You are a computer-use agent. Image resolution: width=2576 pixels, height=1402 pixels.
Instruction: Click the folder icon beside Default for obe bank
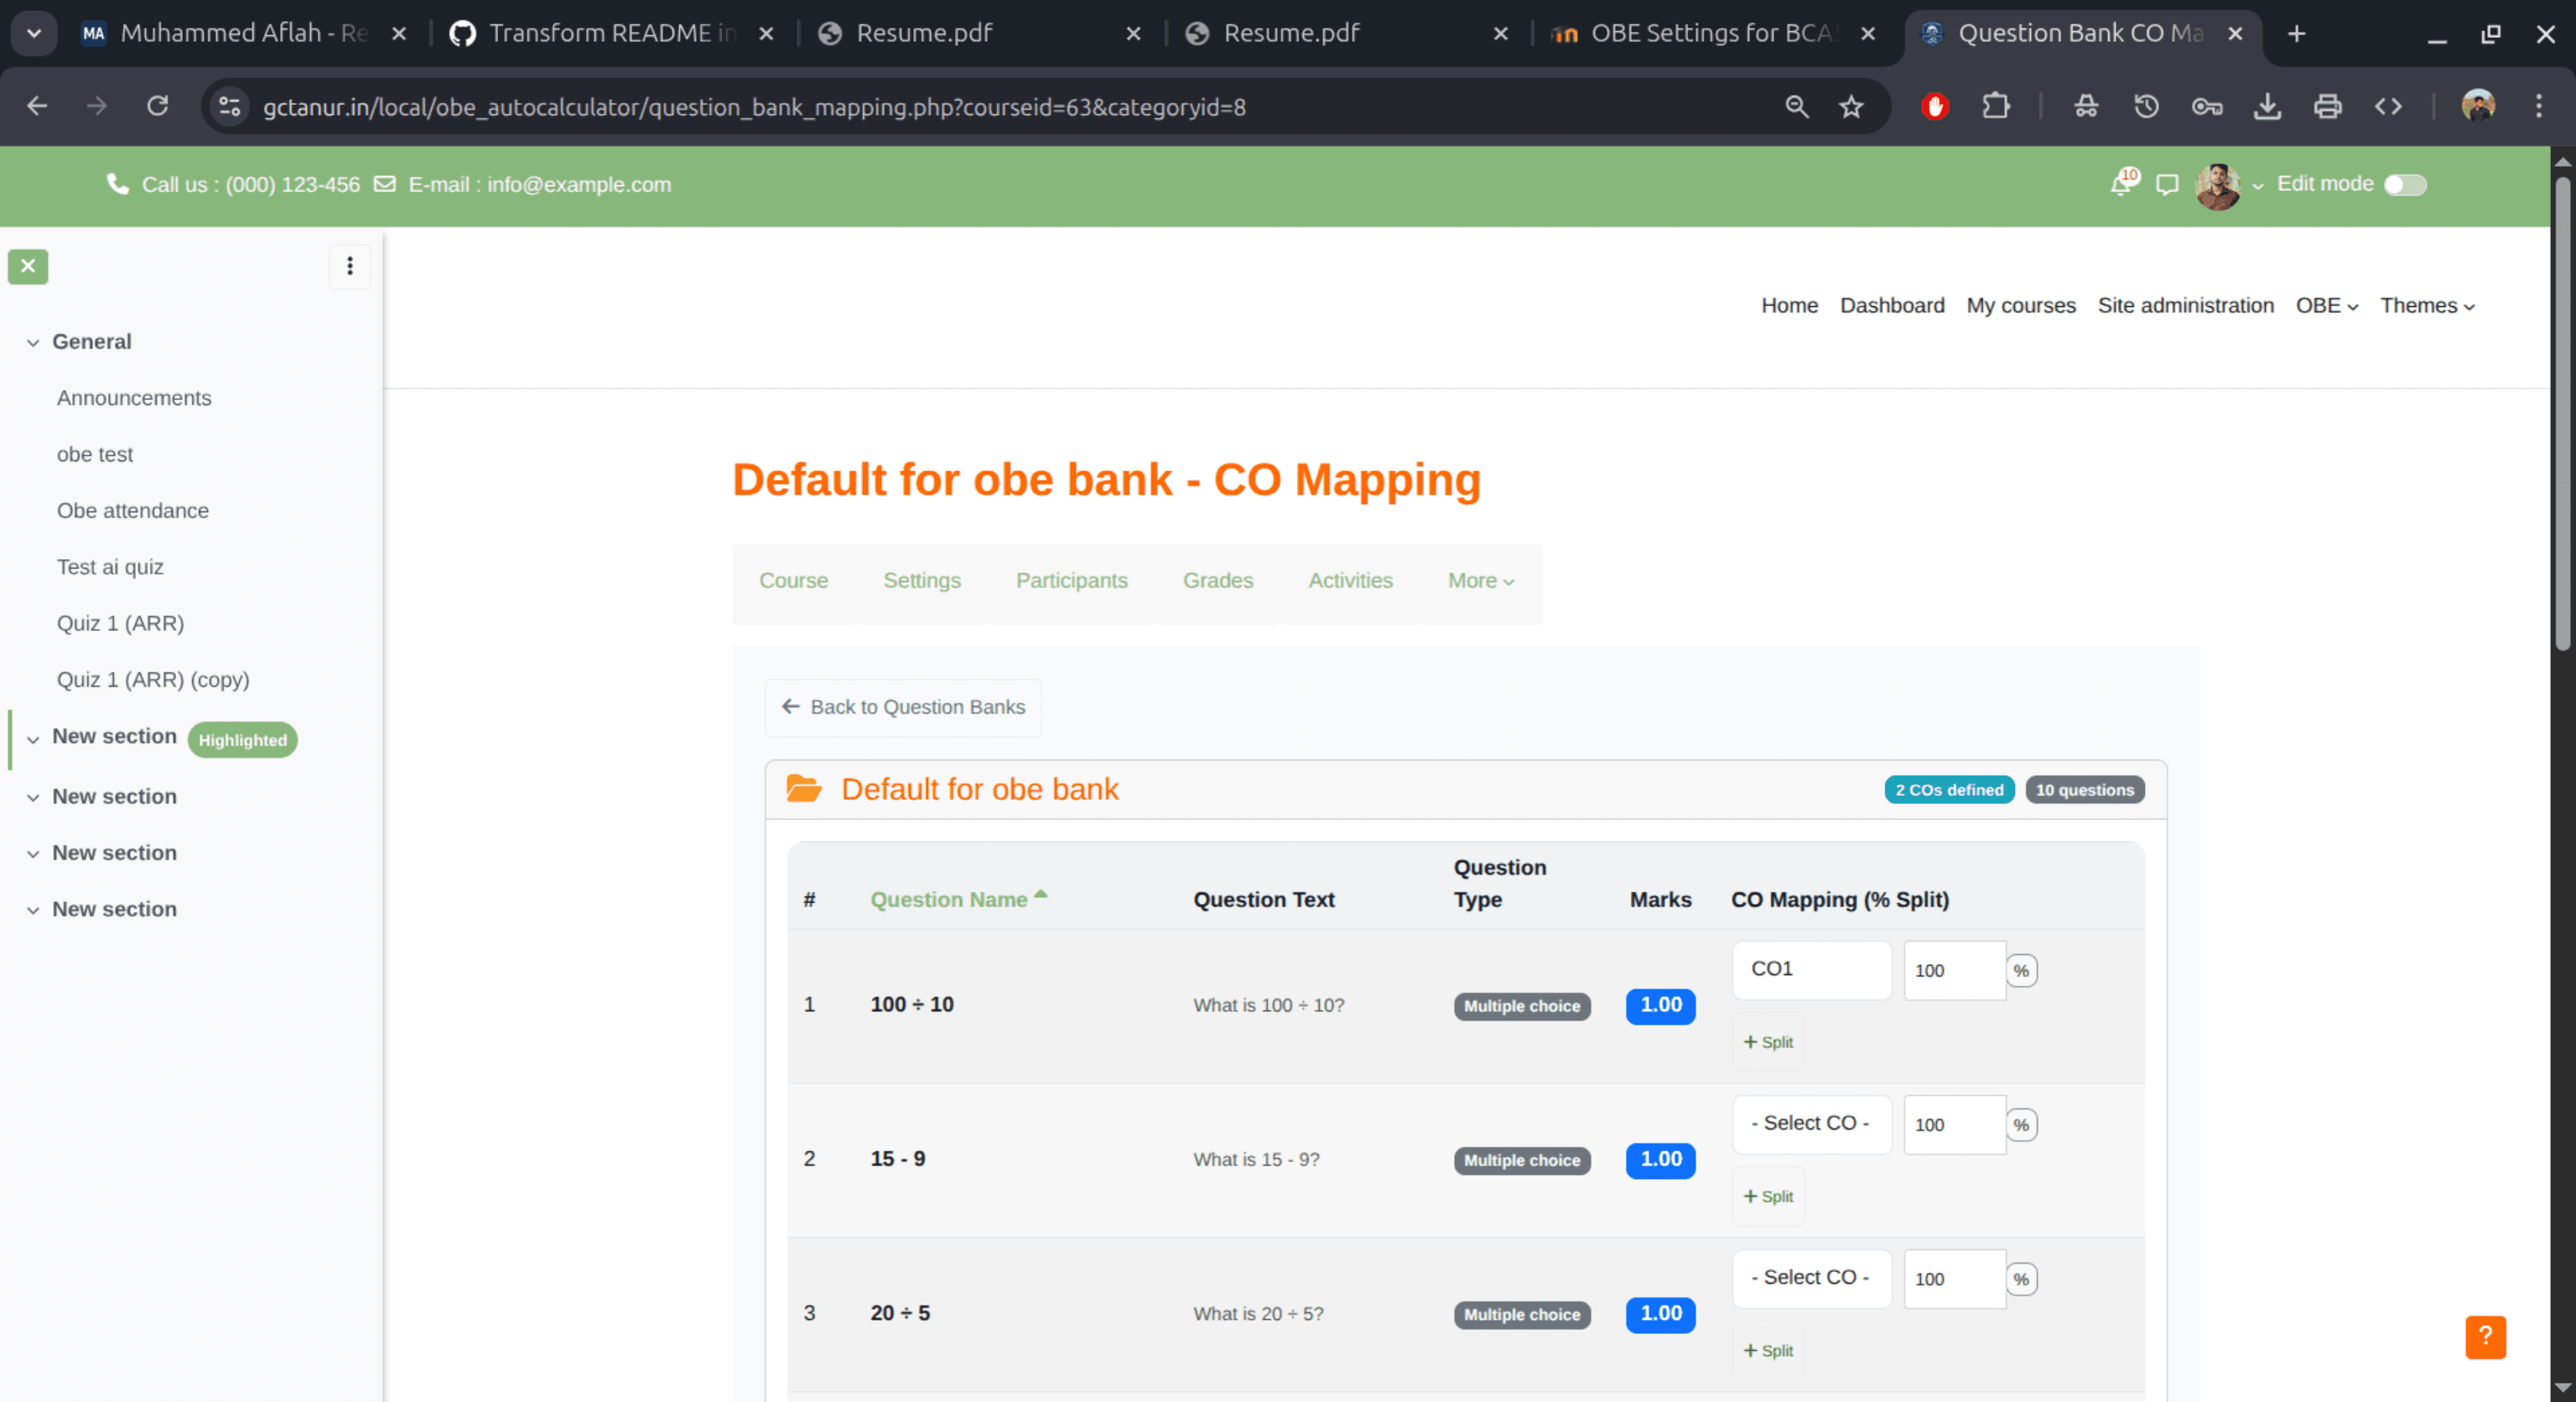point(803,789)
